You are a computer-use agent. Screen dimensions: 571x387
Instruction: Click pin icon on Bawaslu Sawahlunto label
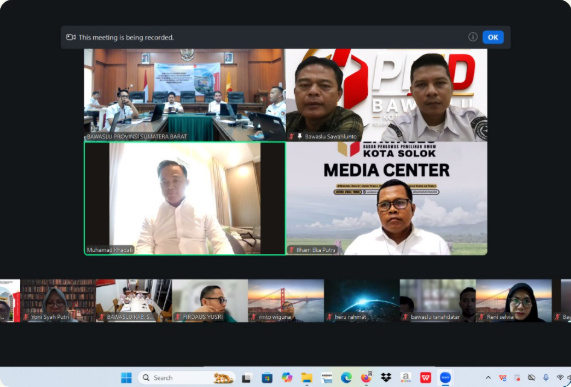click(x=299, y=137)
